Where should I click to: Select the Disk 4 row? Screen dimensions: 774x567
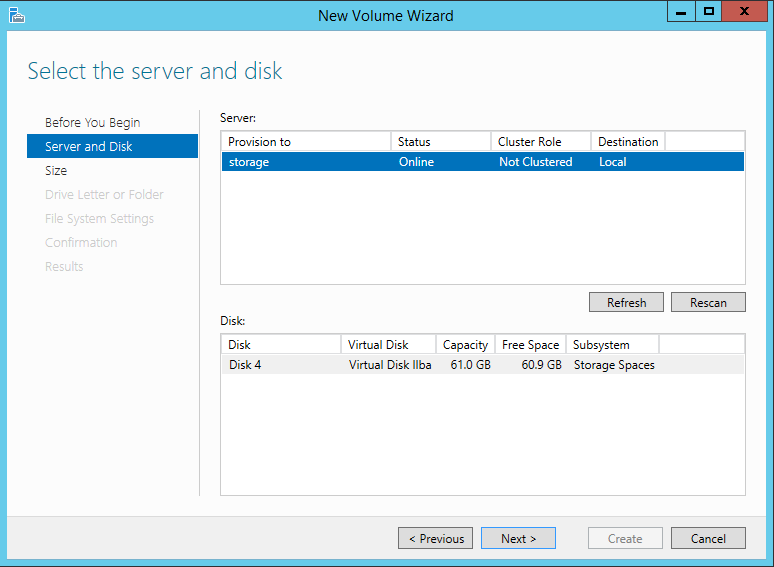(483, 365)
